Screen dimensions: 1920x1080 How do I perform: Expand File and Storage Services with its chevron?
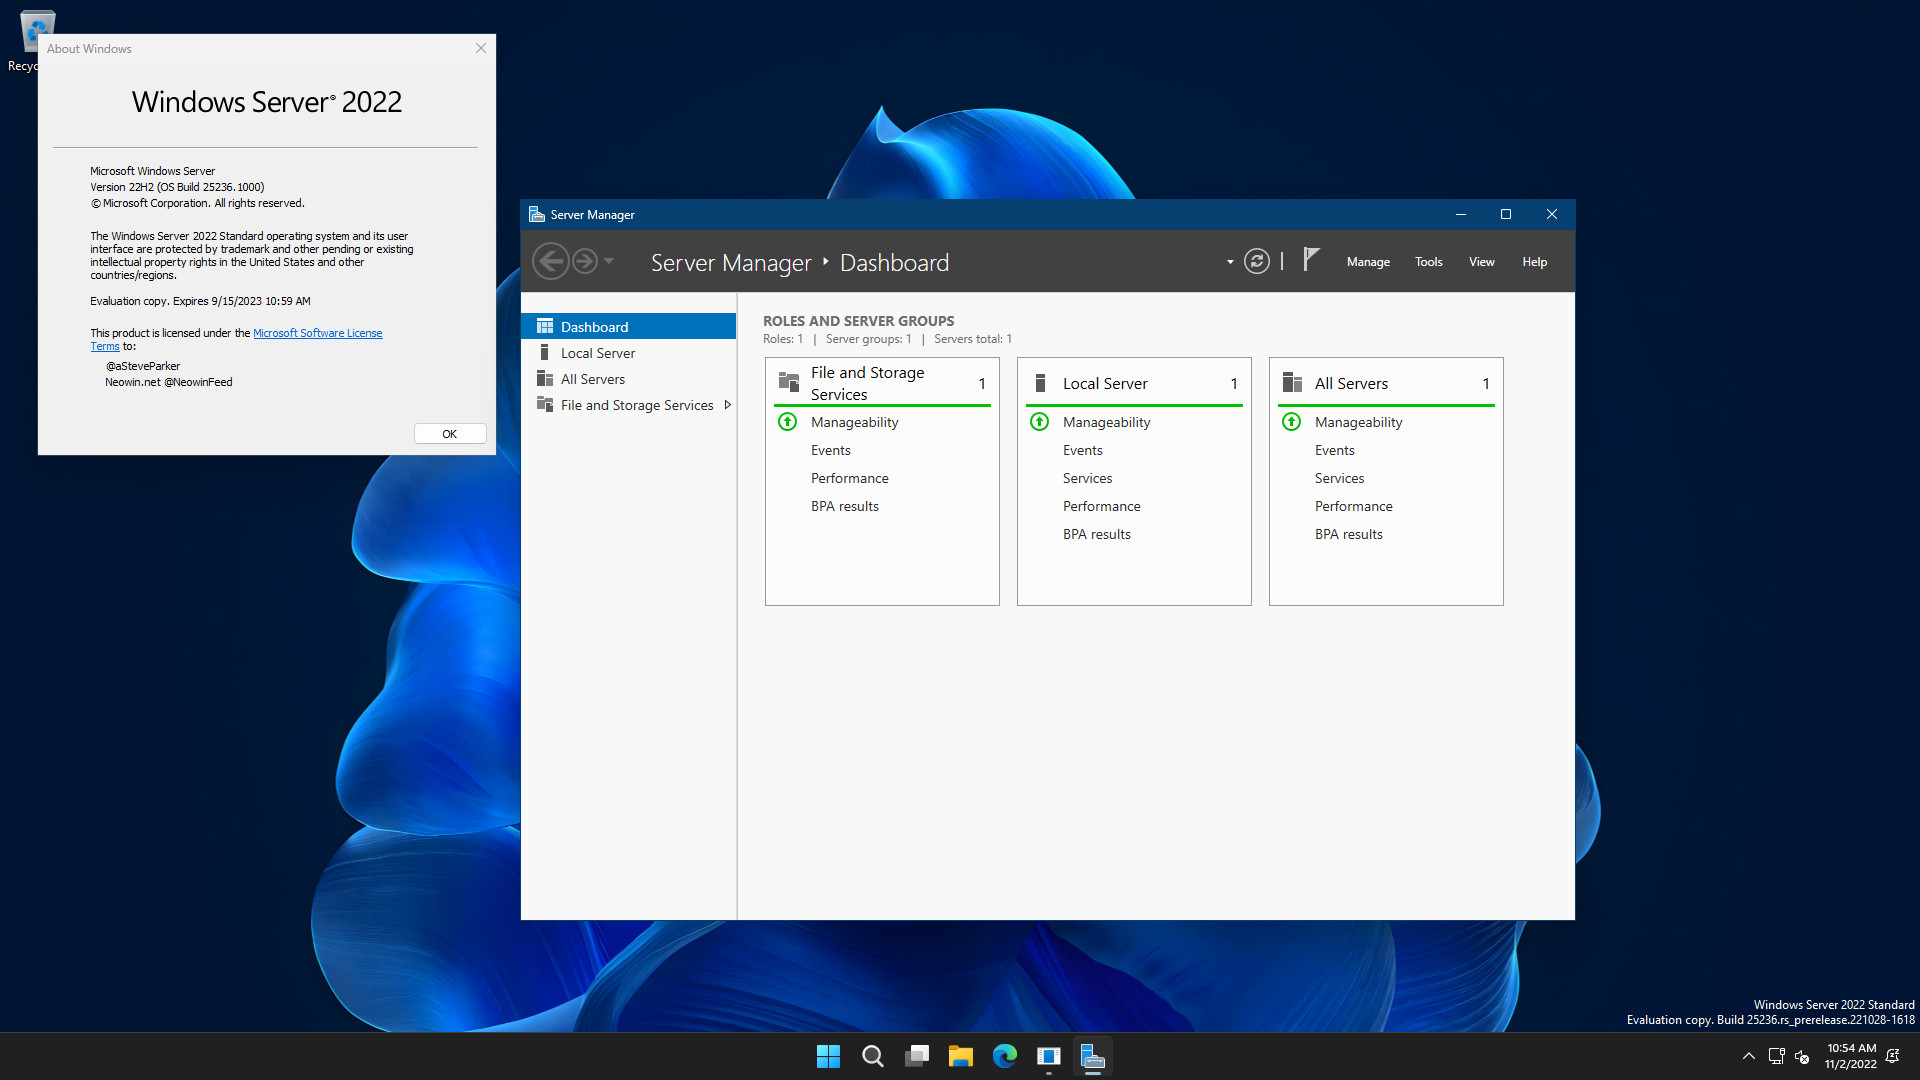(727, 405)
